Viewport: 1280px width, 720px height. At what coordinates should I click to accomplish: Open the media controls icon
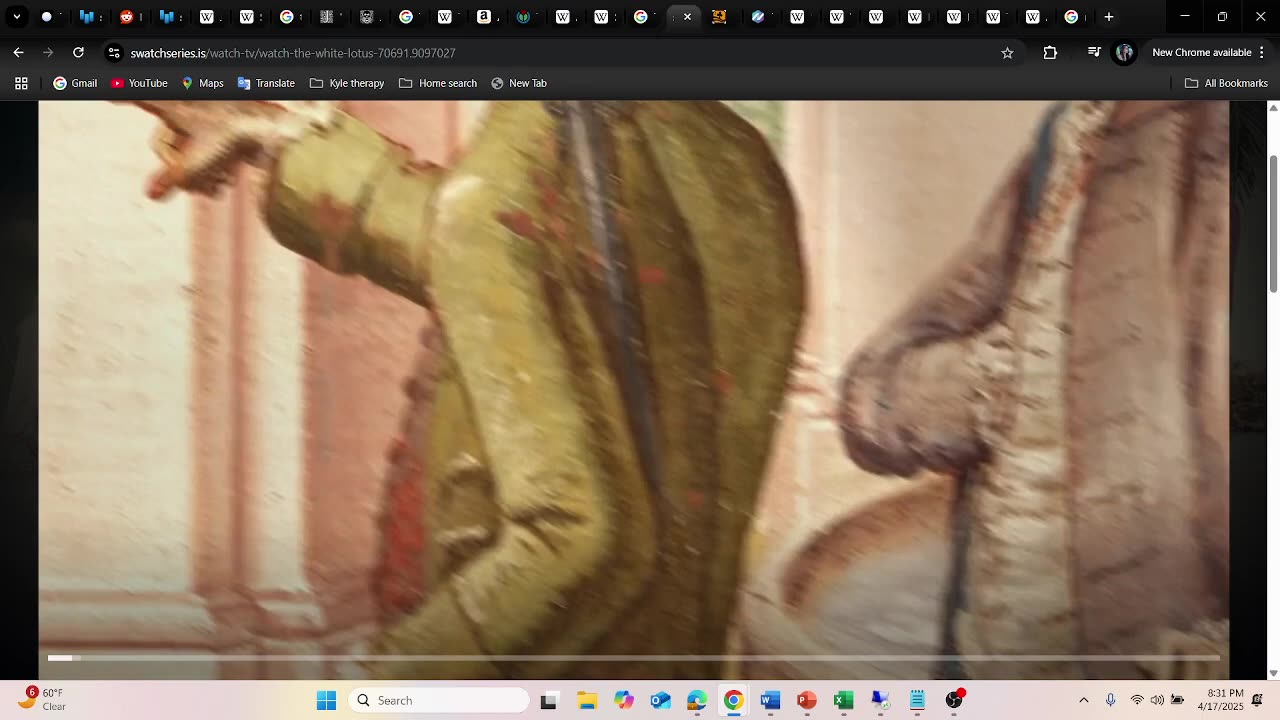click(1094, 53)
